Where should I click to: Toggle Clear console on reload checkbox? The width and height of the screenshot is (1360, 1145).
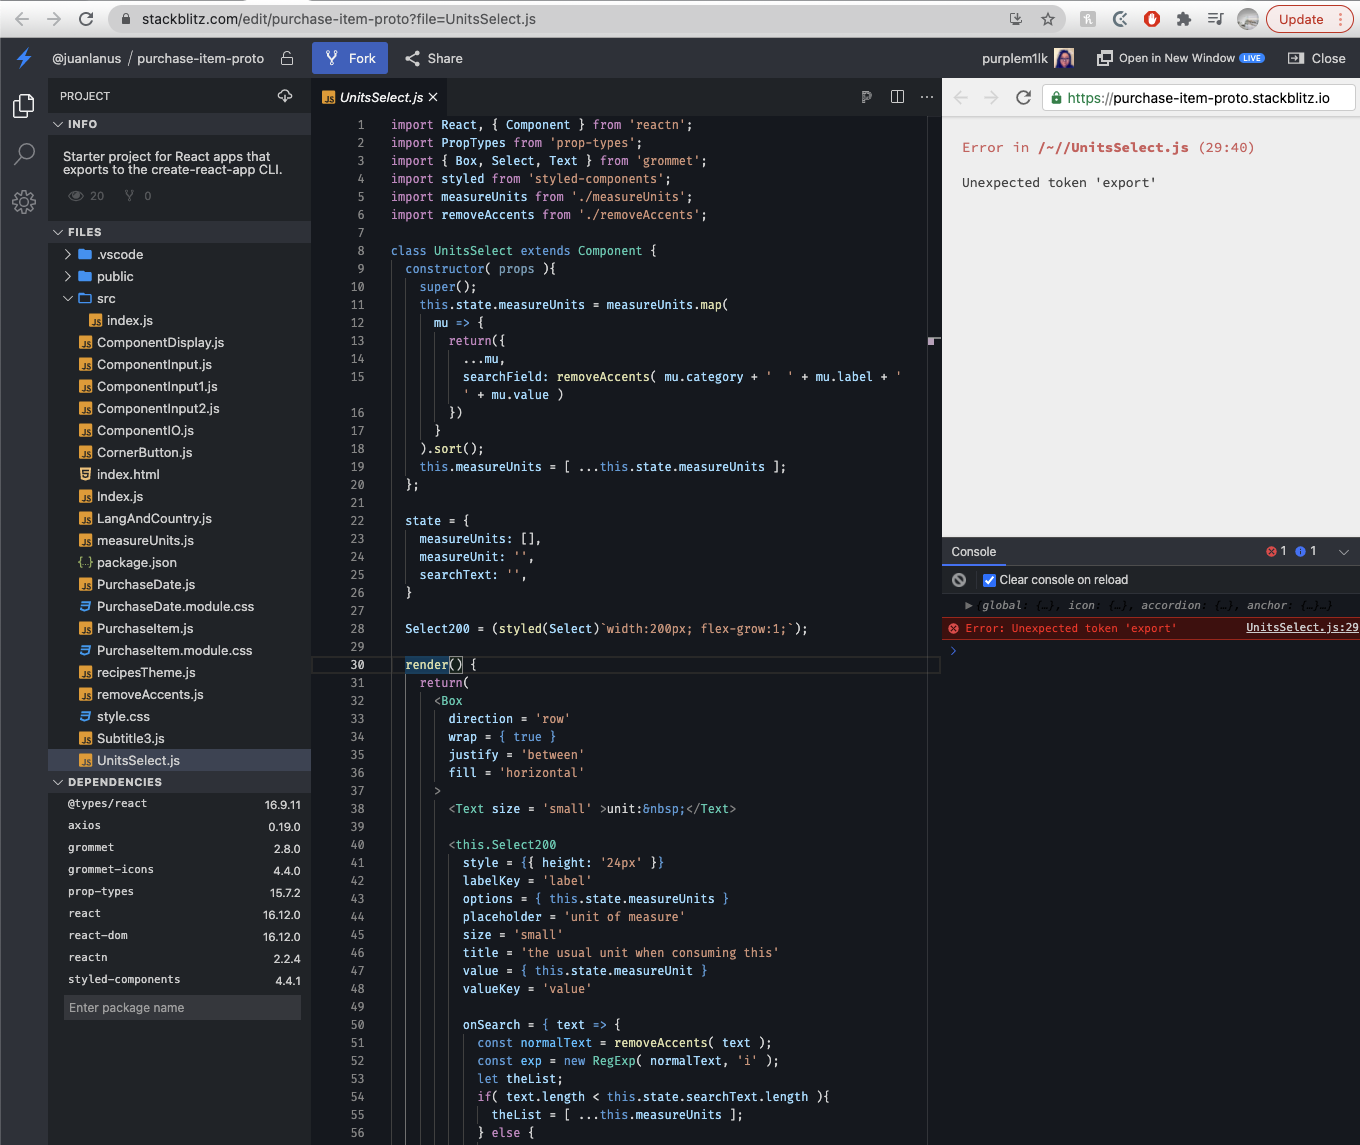(989, 580)
